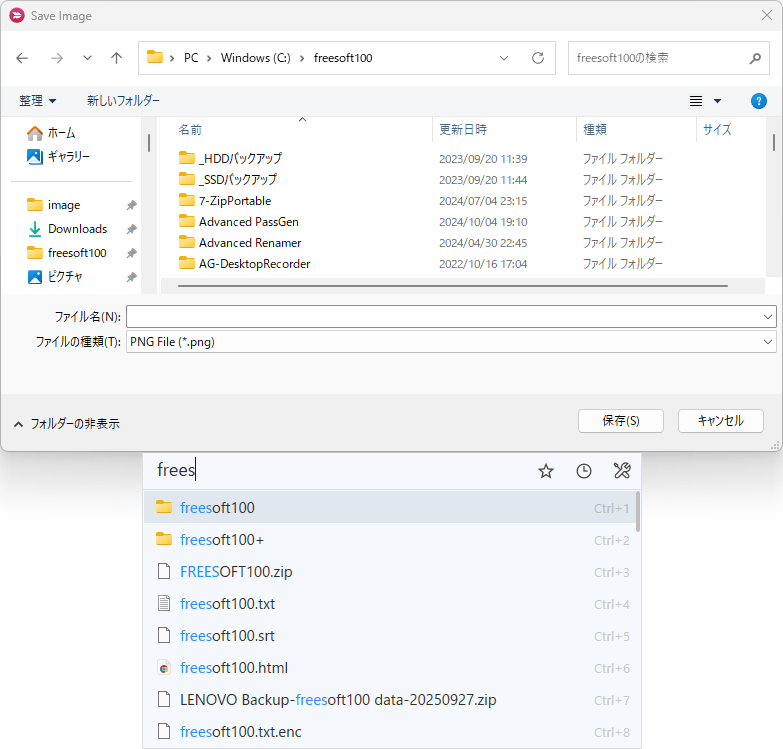Open recent locations chevron
The height and width of the screenshot is (749, 783).
[87, 58]
